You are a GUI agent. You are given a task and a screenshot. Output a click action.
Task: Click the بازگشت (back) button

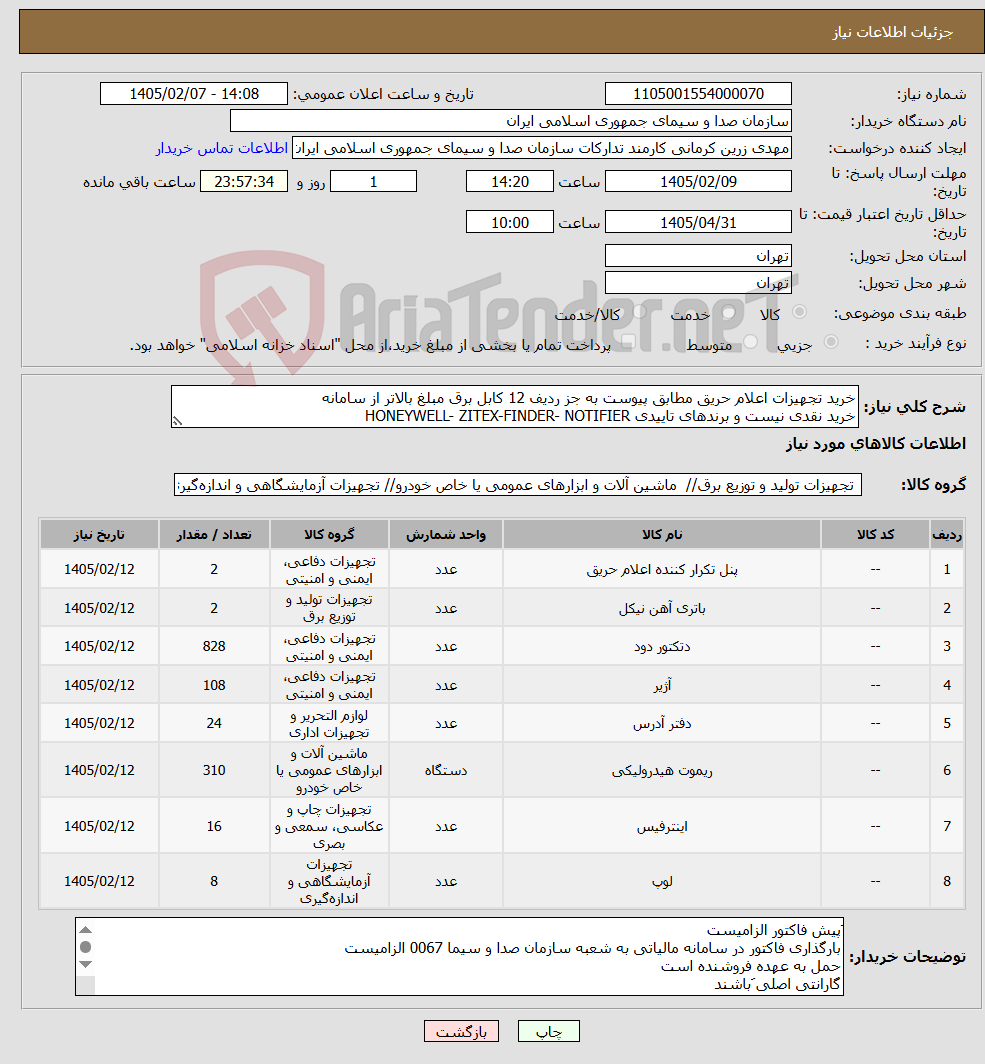pos(461,1031)
